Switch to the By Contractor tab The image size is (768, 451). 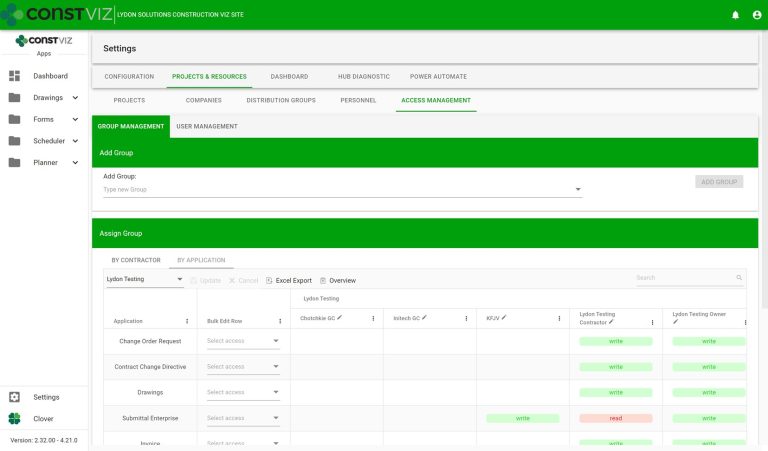click(x=136, y=260)
